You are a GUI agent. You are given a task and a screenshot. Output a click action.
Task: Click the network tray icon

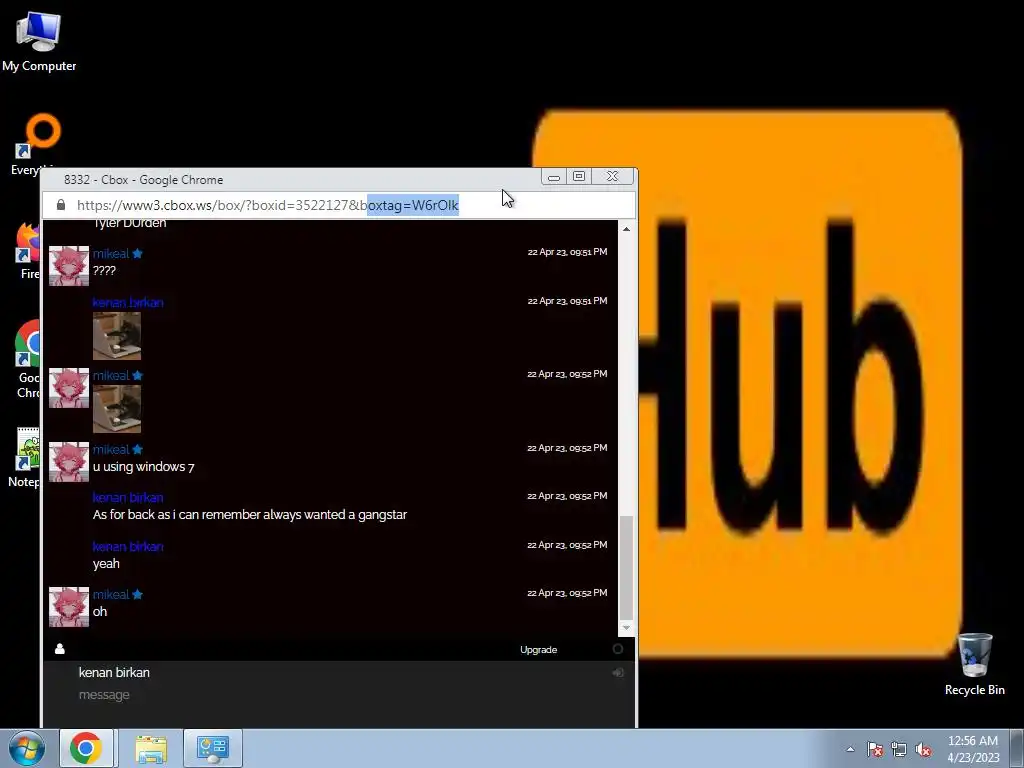(x=899, y=749)
